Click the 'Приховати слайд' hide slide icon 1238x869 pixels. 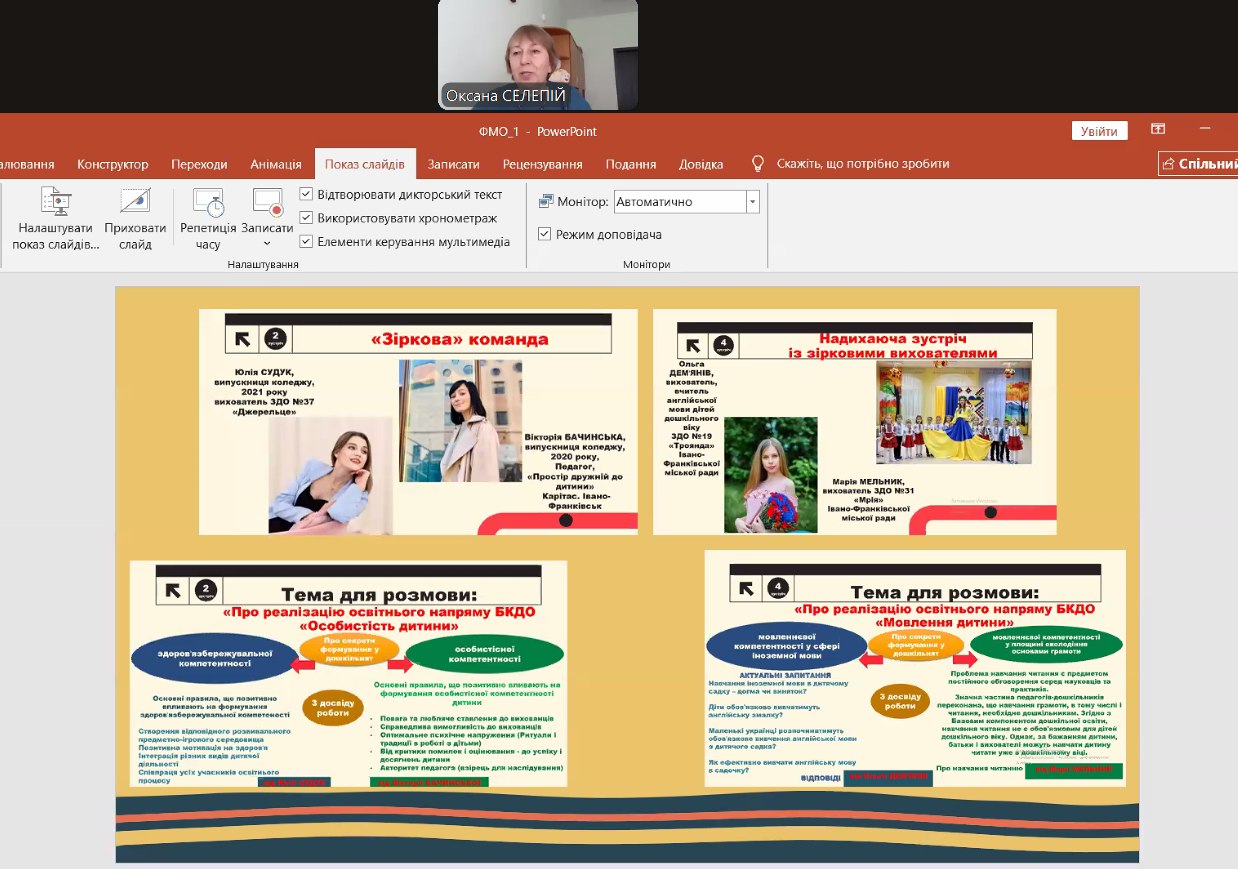click(x=135, y=203)
